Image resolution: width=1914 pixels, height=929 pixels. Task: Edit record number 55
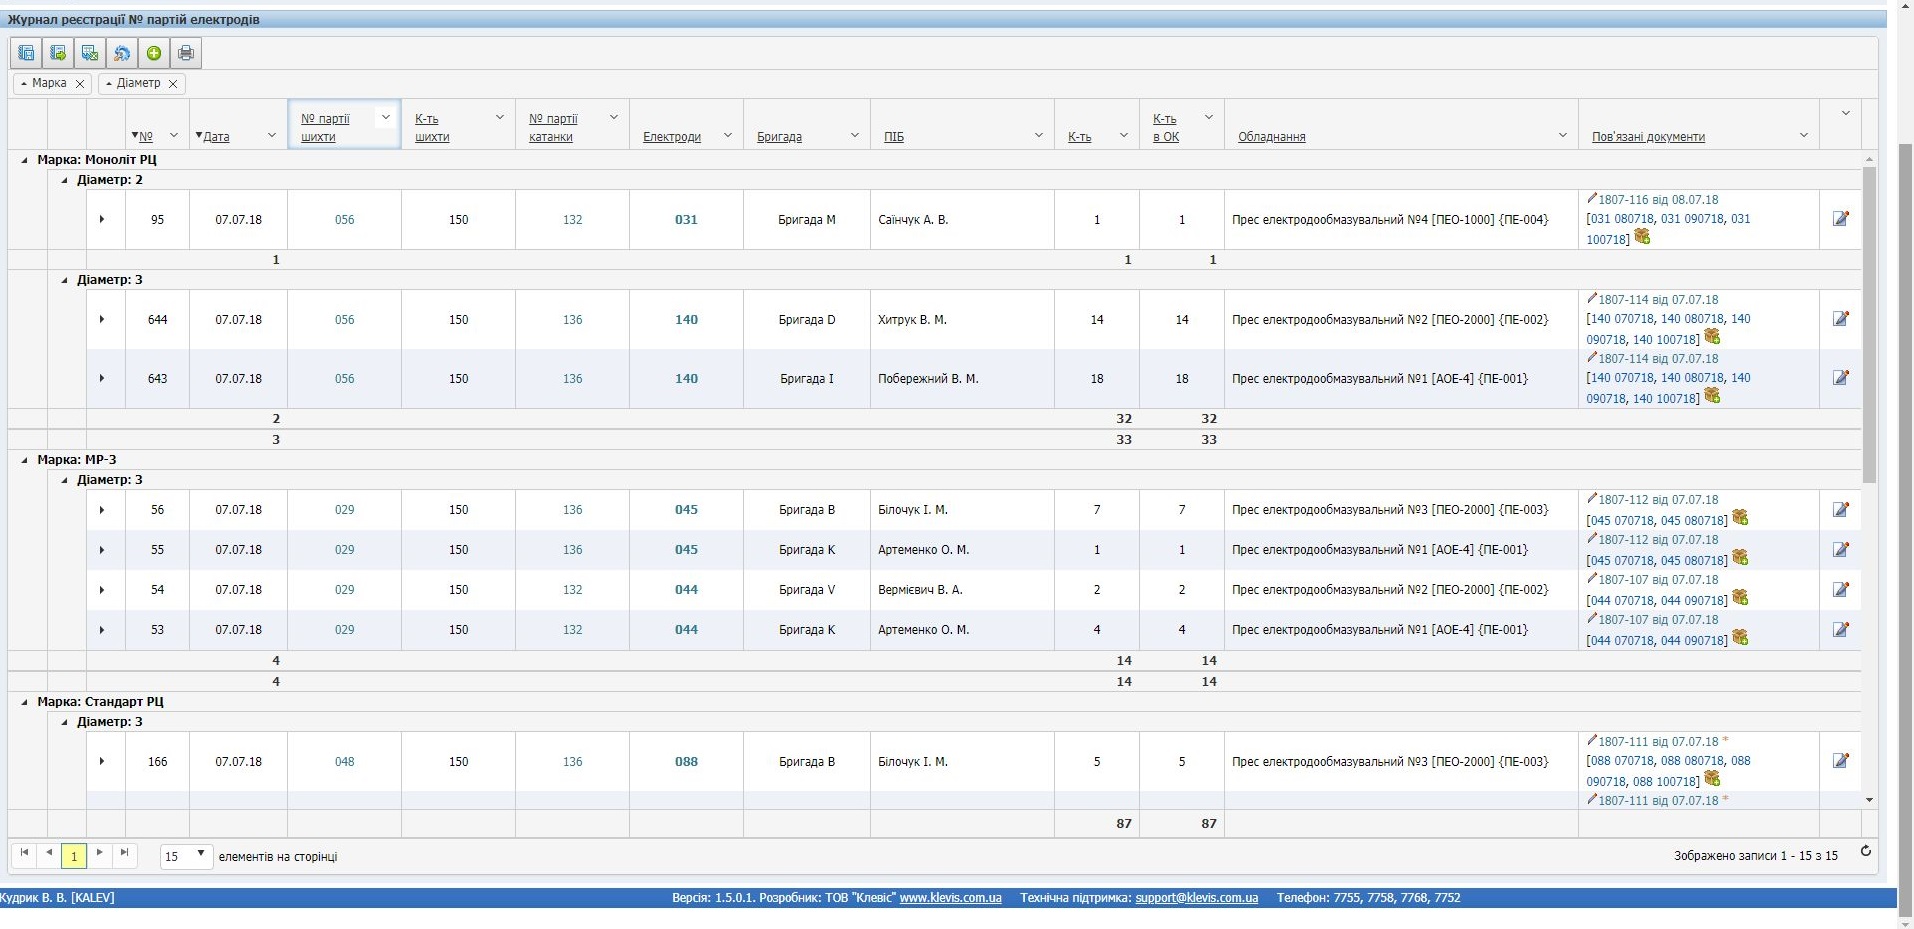pyautogui.click(x=1840, y=550)
